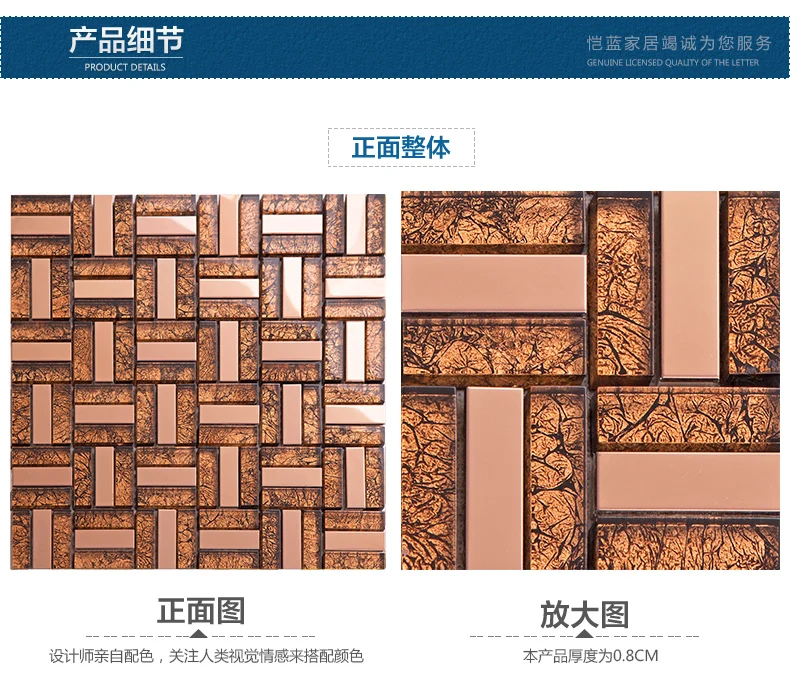Click the 恺蓝家居竭诚为您服务 slogan
The width and height of the screenshot is (790, 699).
click(679, 43)
